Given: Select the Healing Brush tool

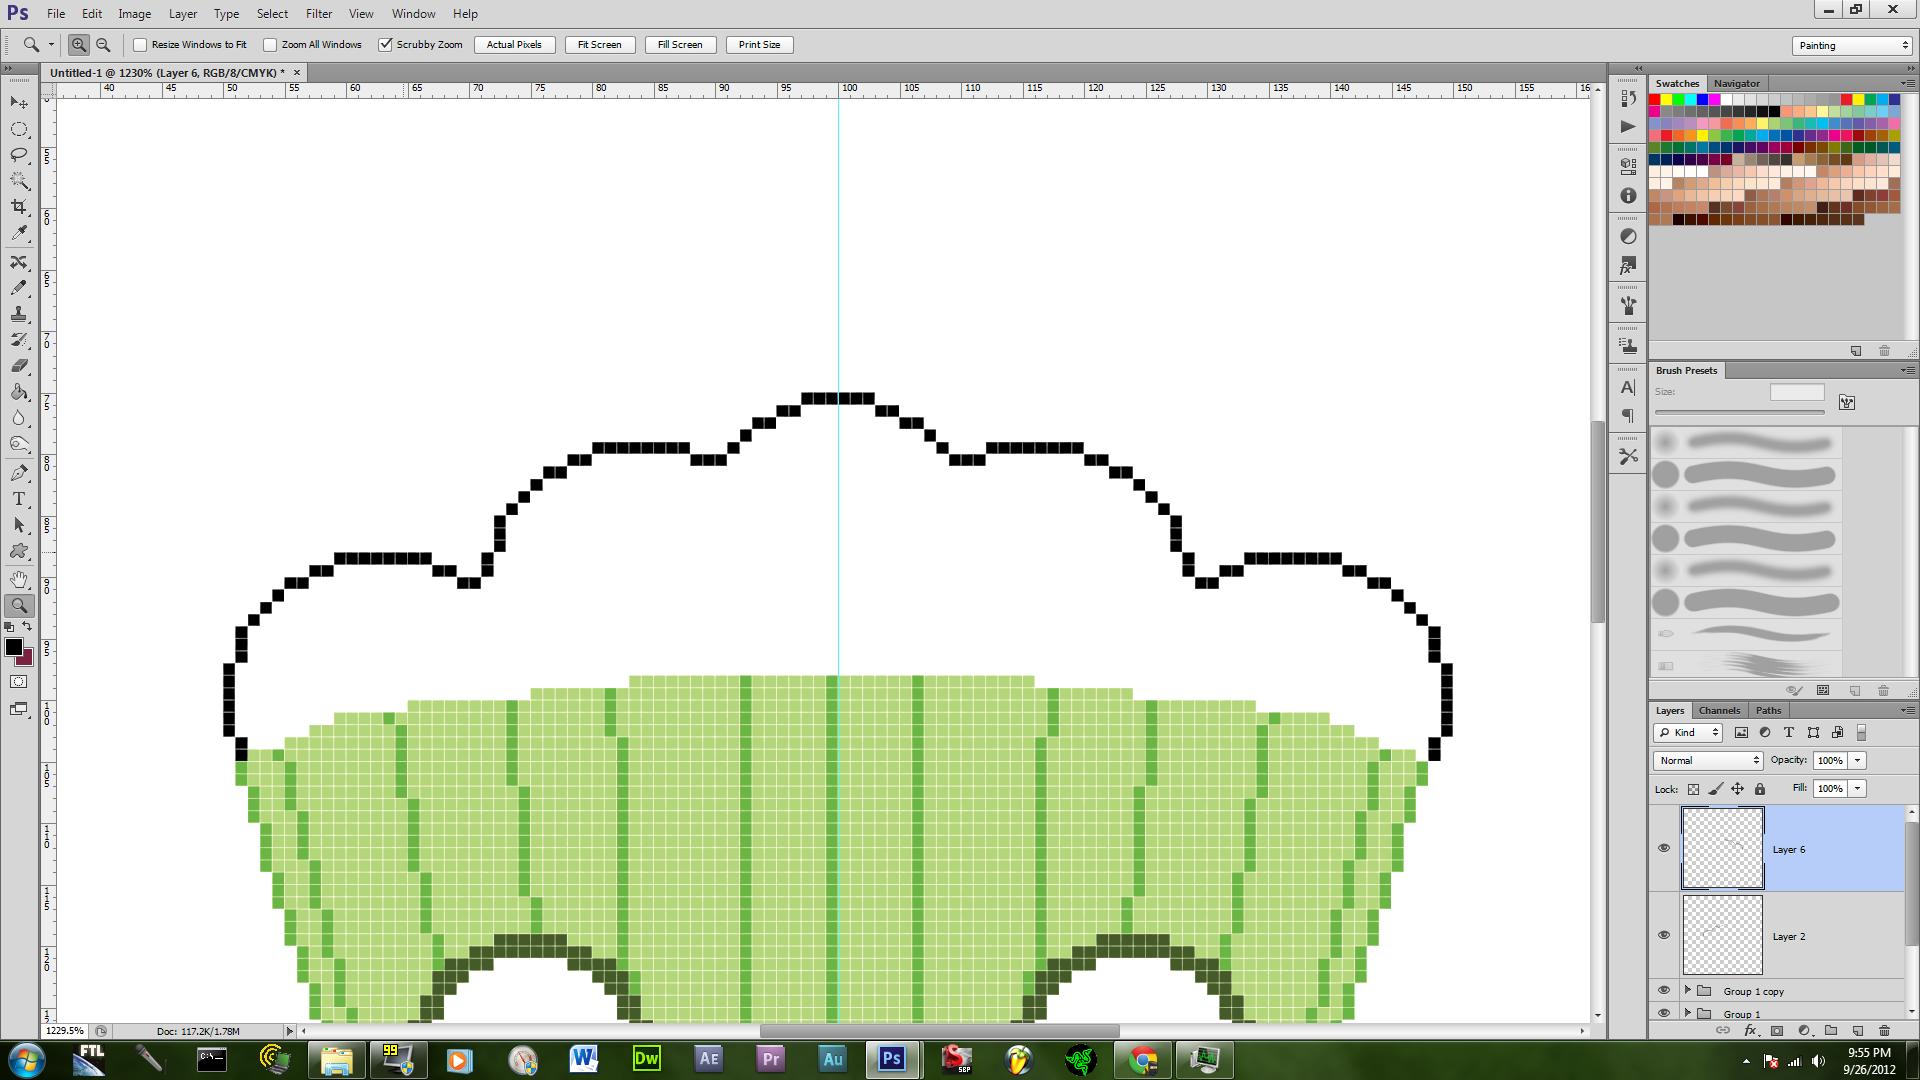Looking at the screenshot, I should 19,262.
